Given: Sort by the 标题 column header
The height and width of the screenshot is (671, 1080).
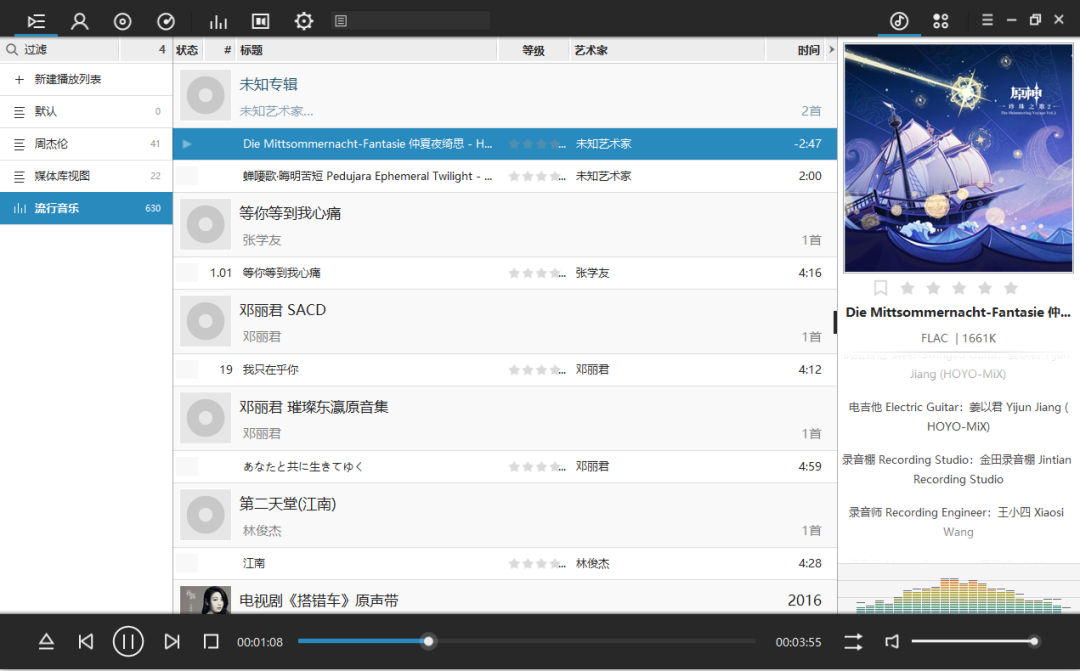Looking at the screenshot, I should pos(366,50).
